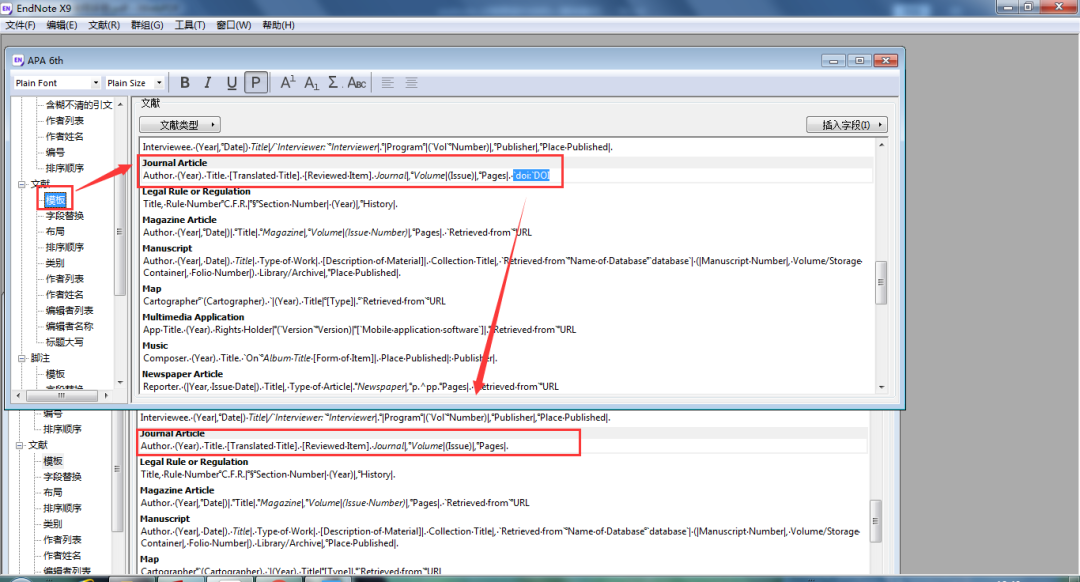Toggle Bold formatting in style editor
Viewport: 1080px width, 582px height.
click(185, 83)
